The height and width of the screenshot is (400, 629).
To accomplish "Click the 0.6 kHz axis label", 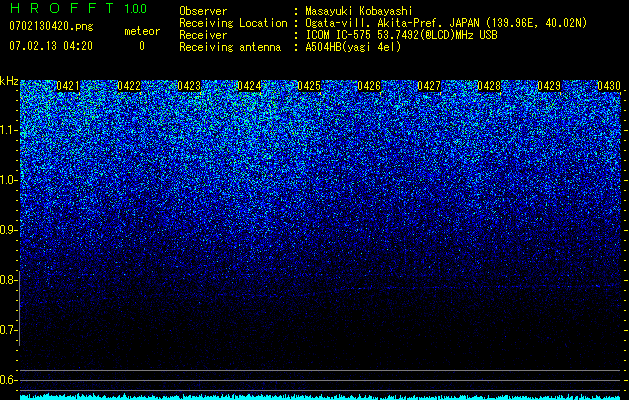I will pos(9,380).
